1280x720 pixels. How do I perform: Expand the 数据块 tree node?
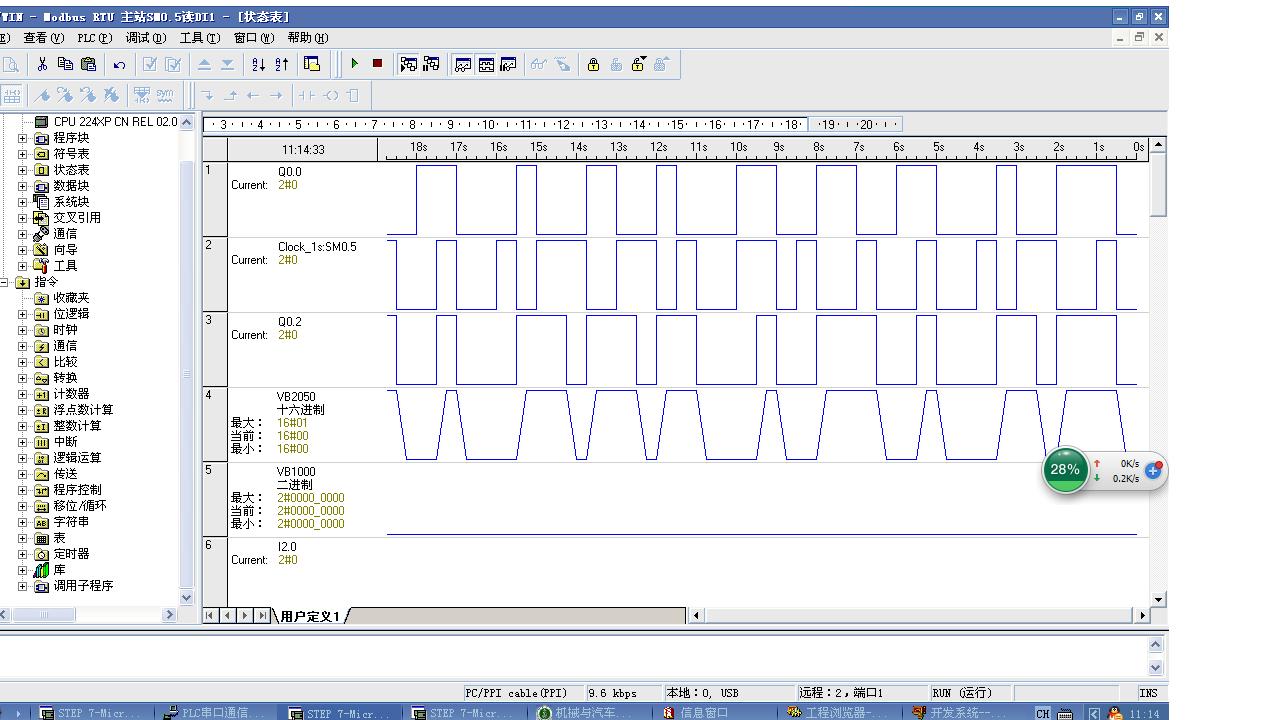tap(23, 186)
